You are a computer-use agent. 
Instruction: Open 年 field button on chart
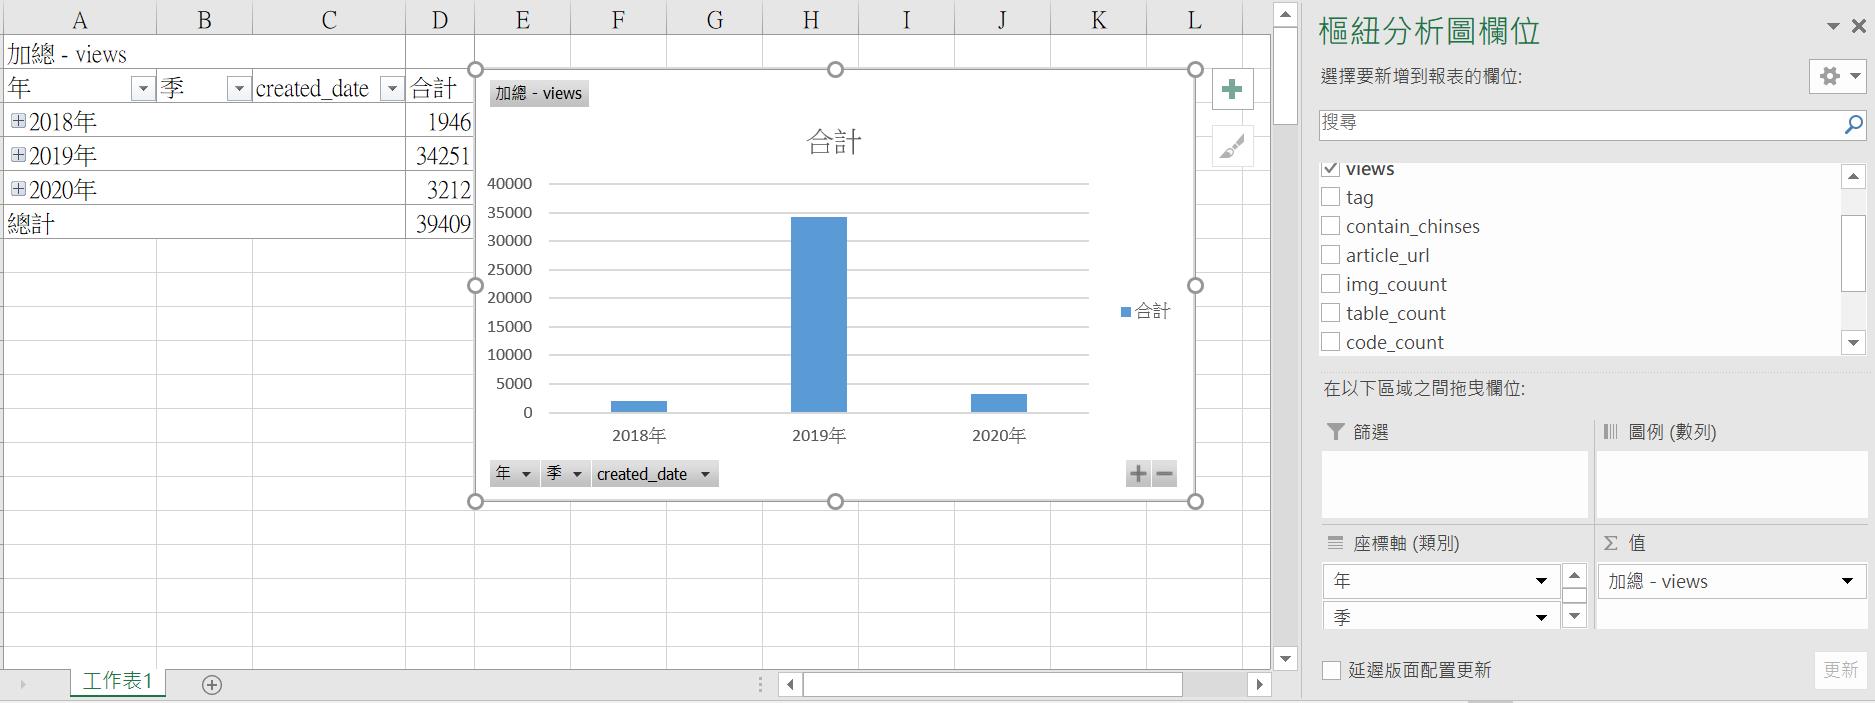click(x=514, y=474)
